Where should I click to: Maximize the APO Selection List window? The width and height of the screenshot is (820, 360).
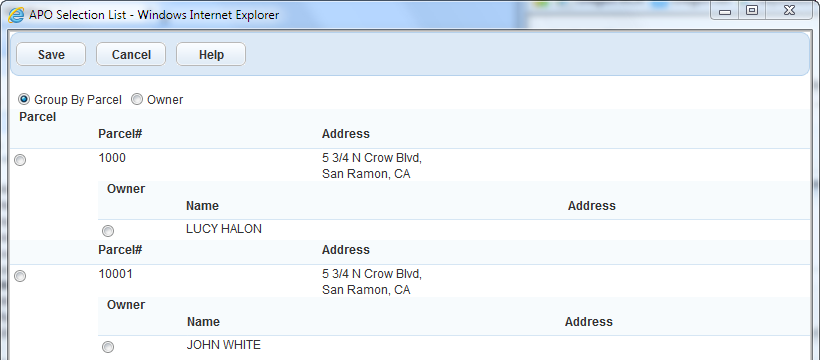[752, 10]
